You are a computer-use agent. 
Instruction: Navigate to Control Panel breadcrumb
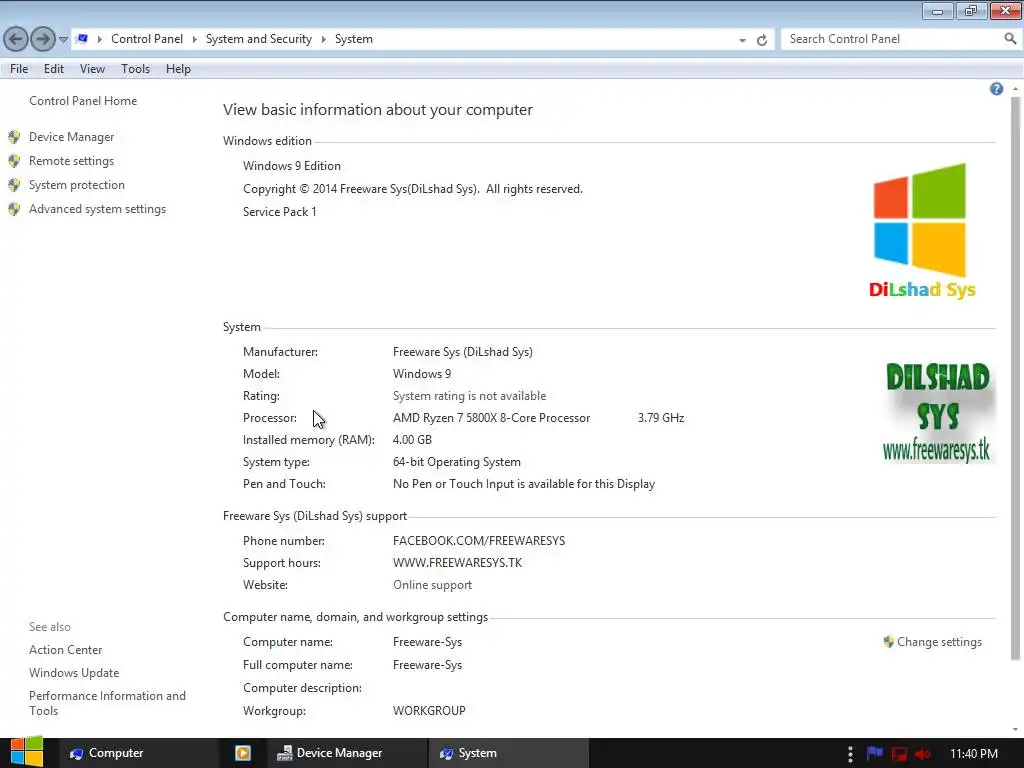point(147,39)
